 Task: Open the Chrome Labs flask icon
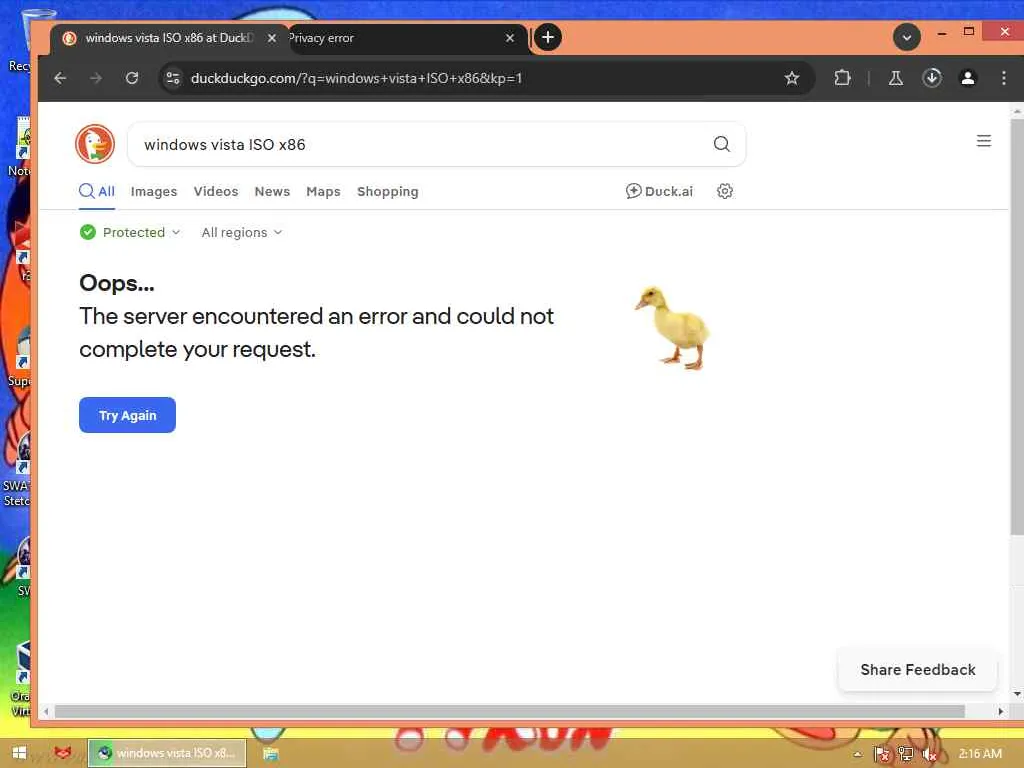pos(895,78)
